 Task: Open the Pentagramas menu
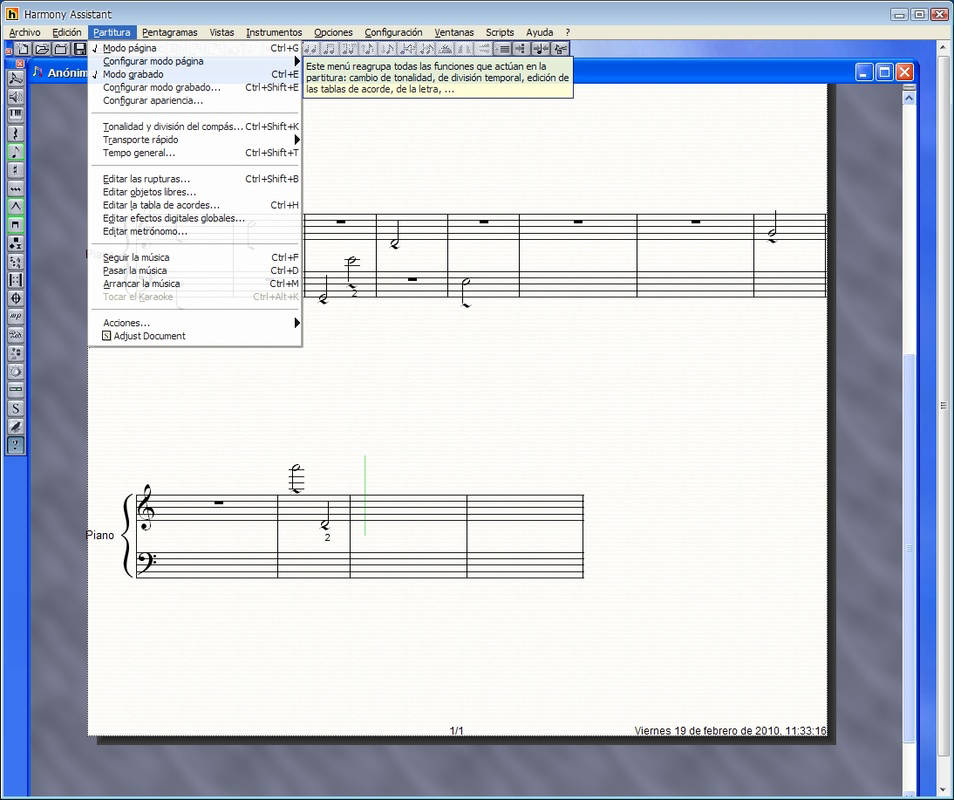170,32
